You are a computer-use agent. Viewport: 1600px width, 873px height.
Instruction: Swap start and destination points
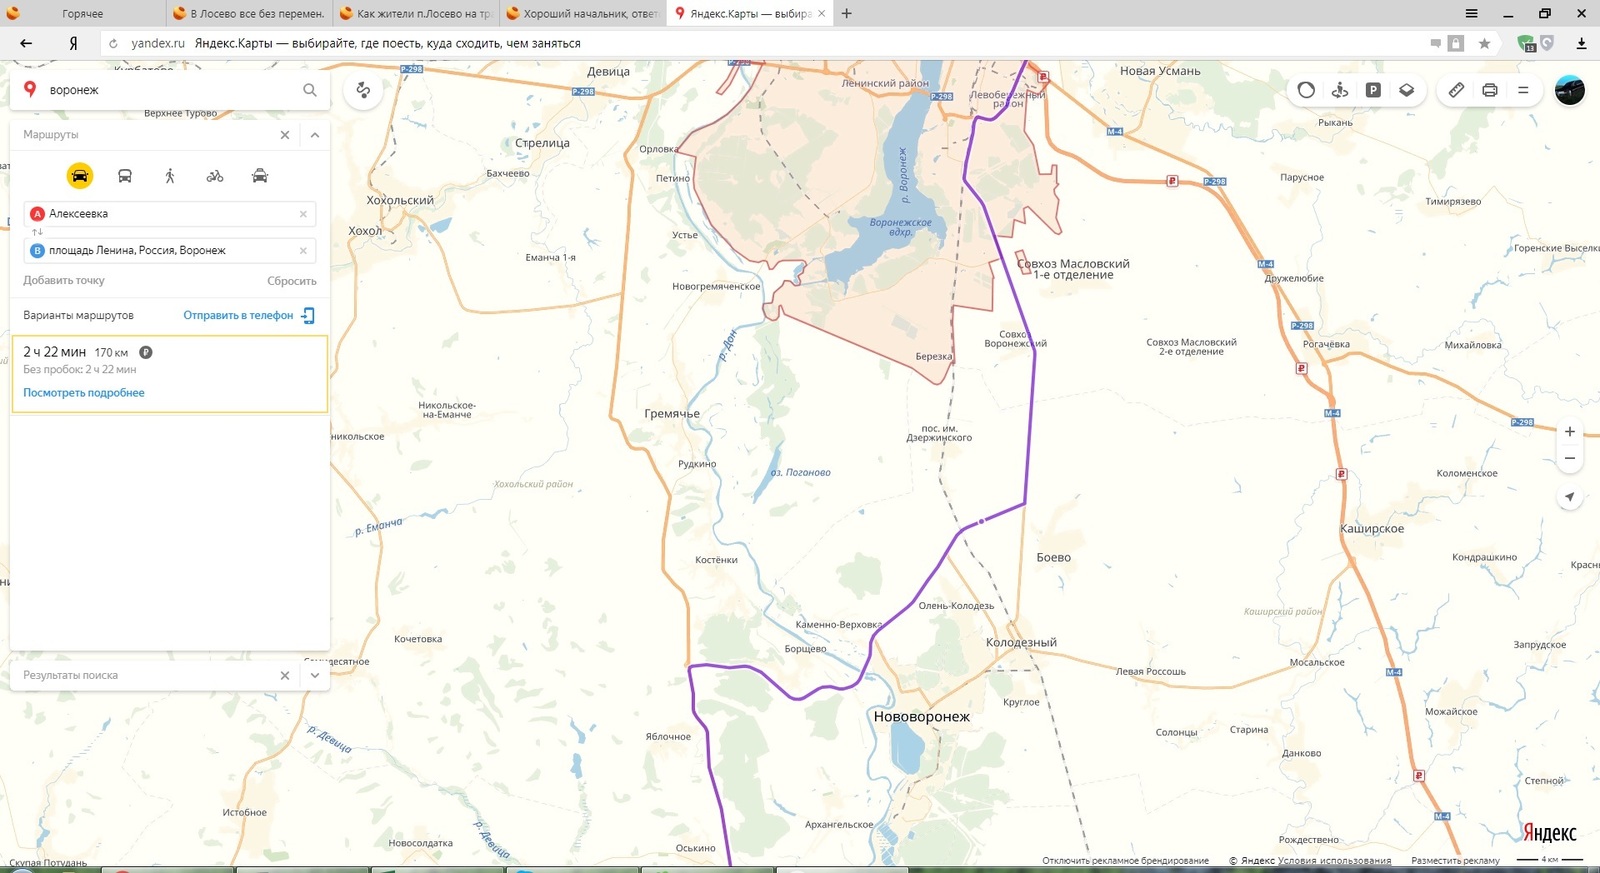[37, 232]
